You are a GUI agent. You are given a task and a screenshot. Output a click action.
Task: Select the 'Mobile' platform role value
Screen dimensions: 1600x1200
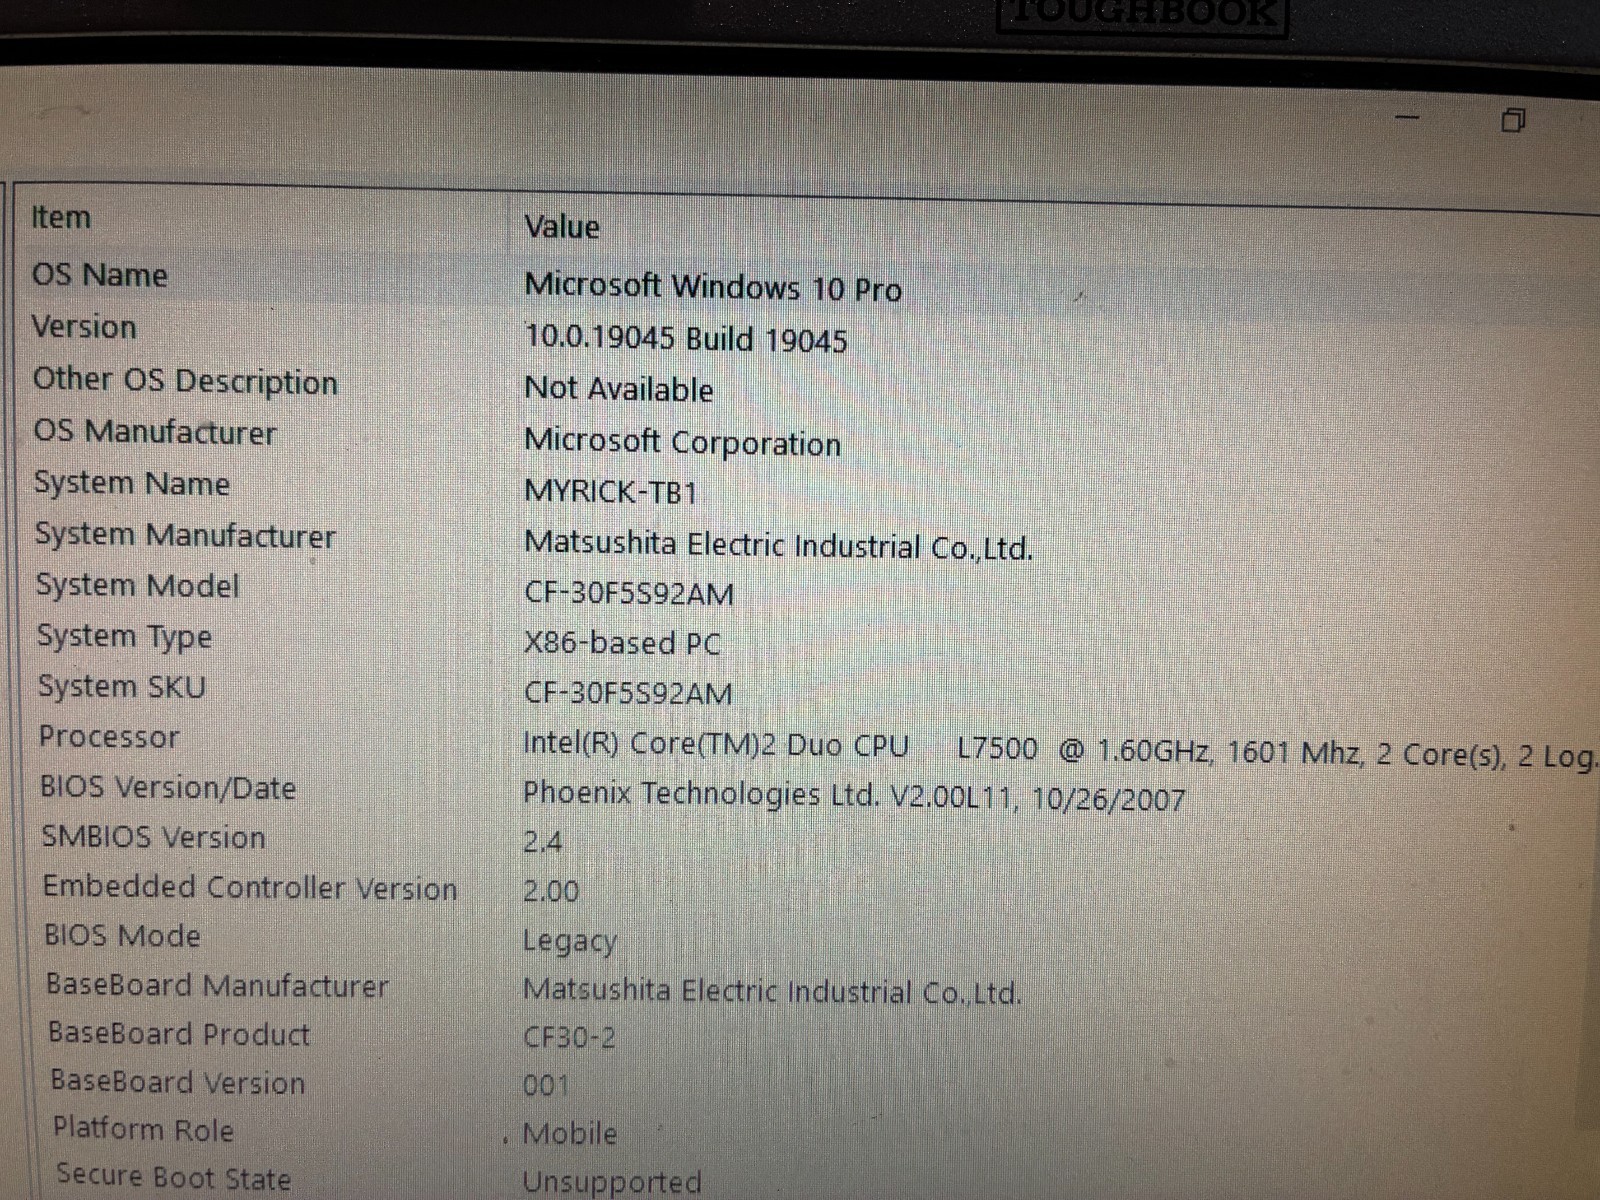[570, 1134]
